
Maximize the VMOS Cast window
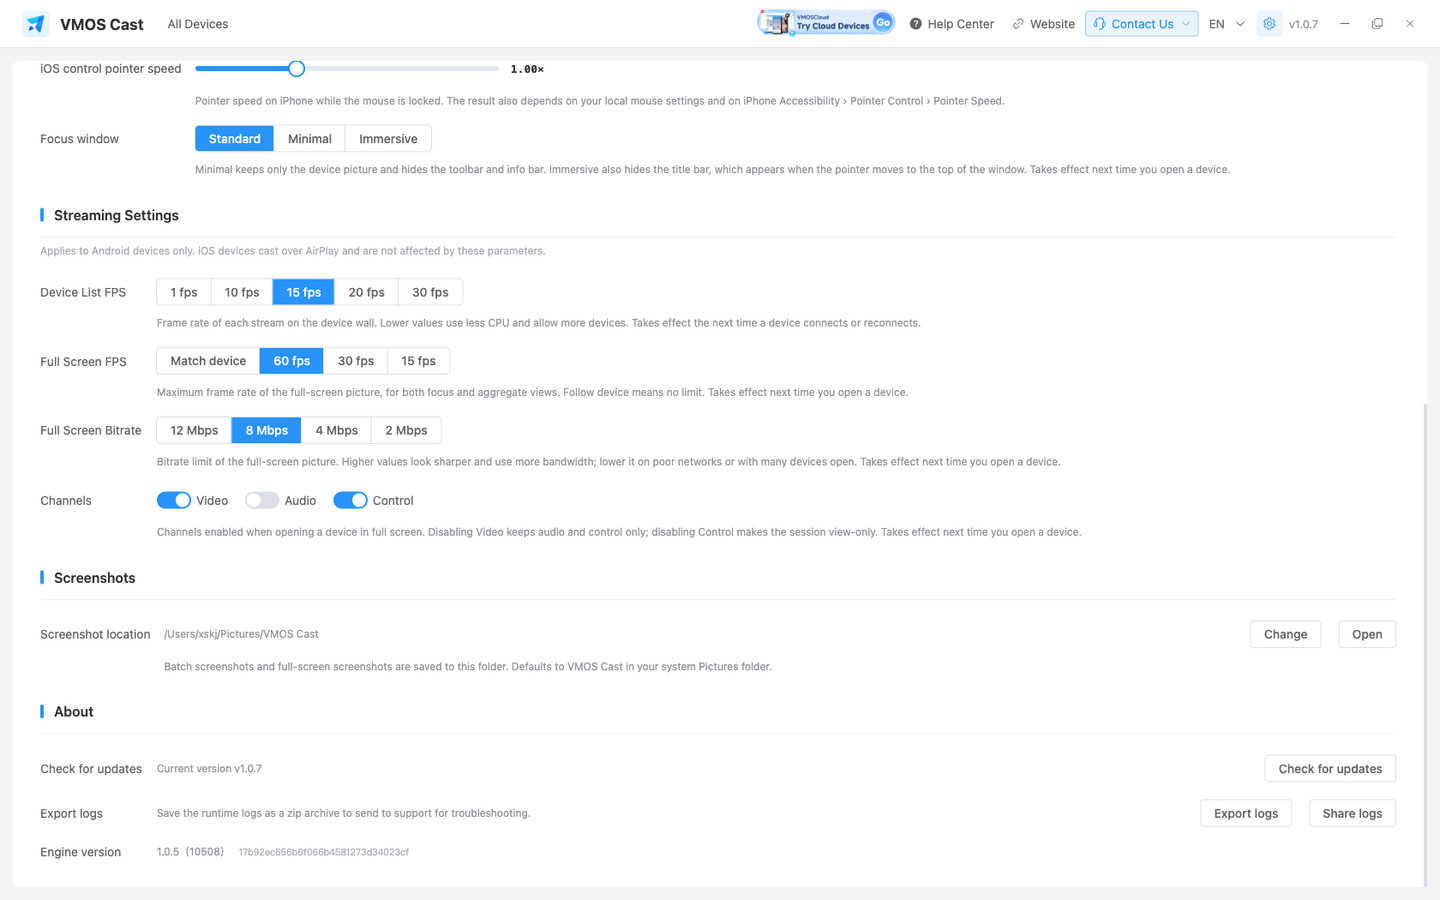click(1377, 24)
